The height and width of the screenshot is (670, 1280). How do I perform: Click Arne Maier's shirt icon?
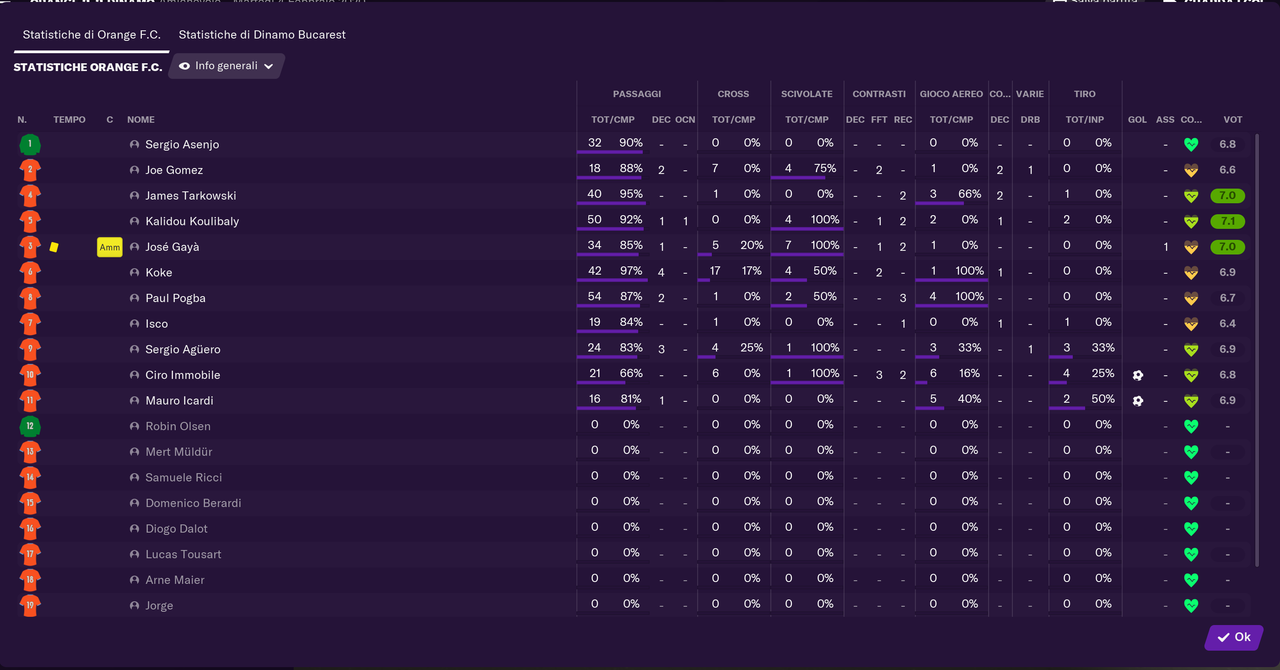click(30, 580)
